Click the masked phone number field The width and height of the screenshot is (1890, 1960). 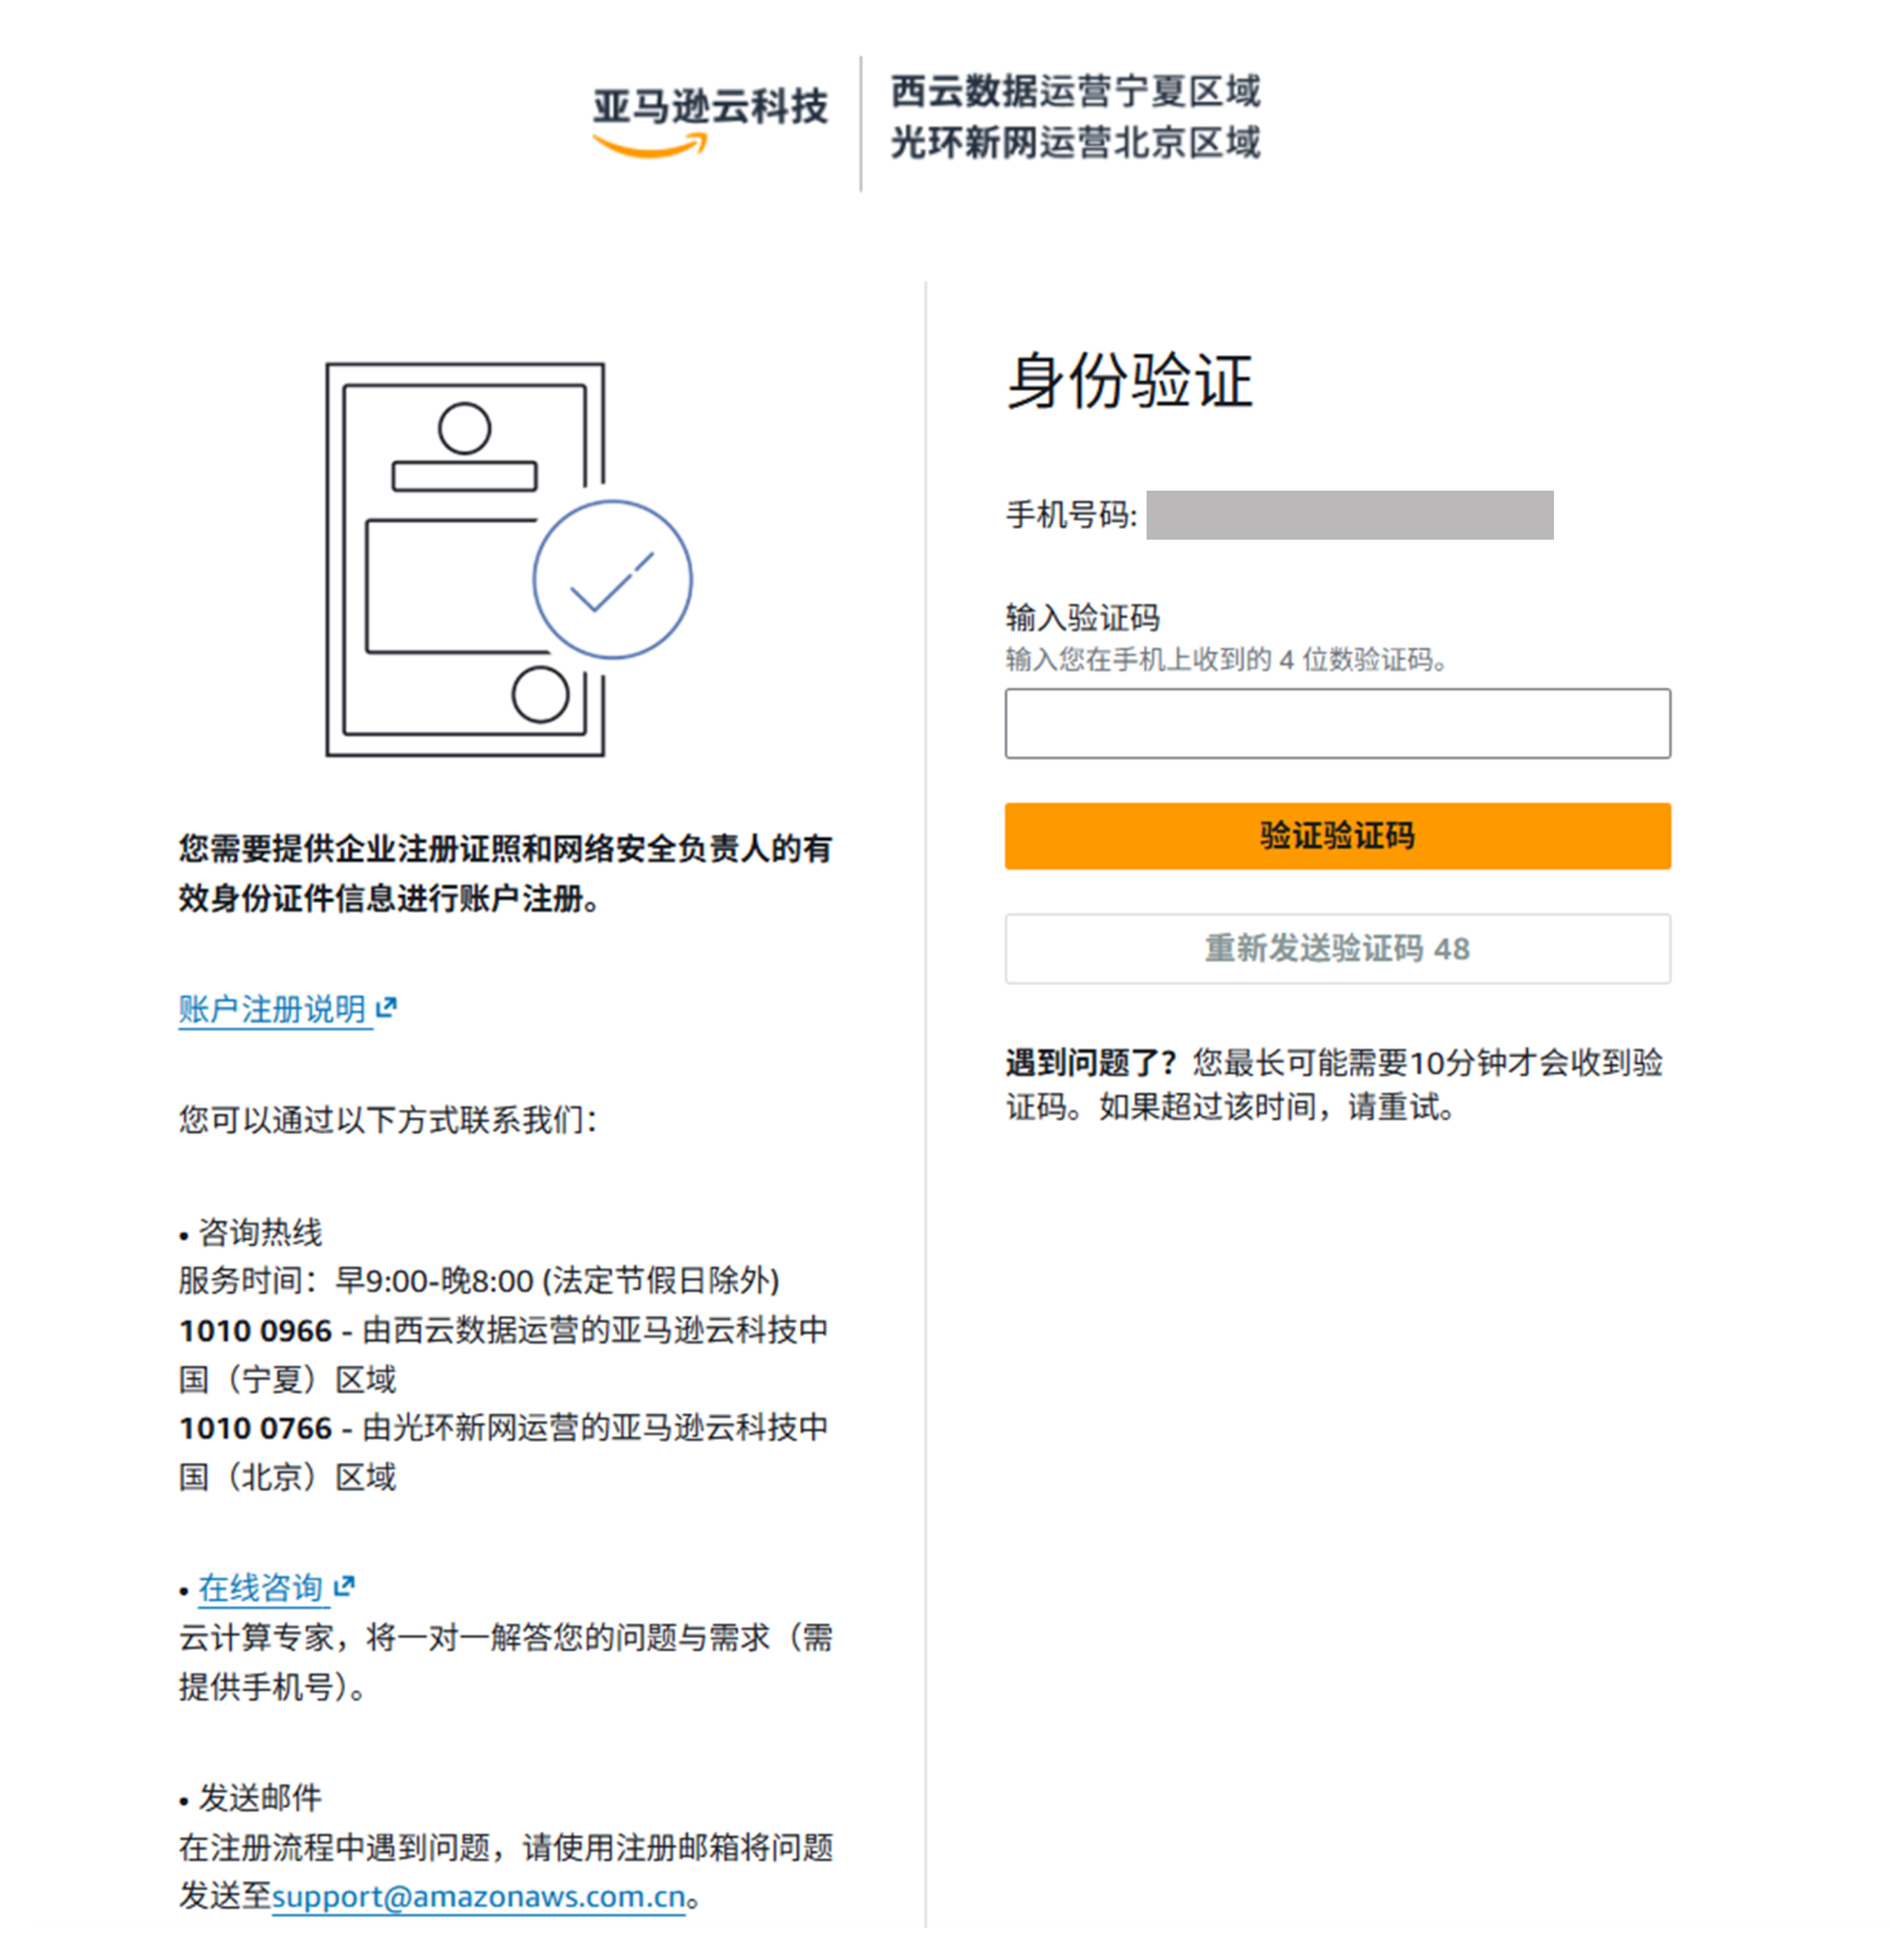pos(1350,515)
